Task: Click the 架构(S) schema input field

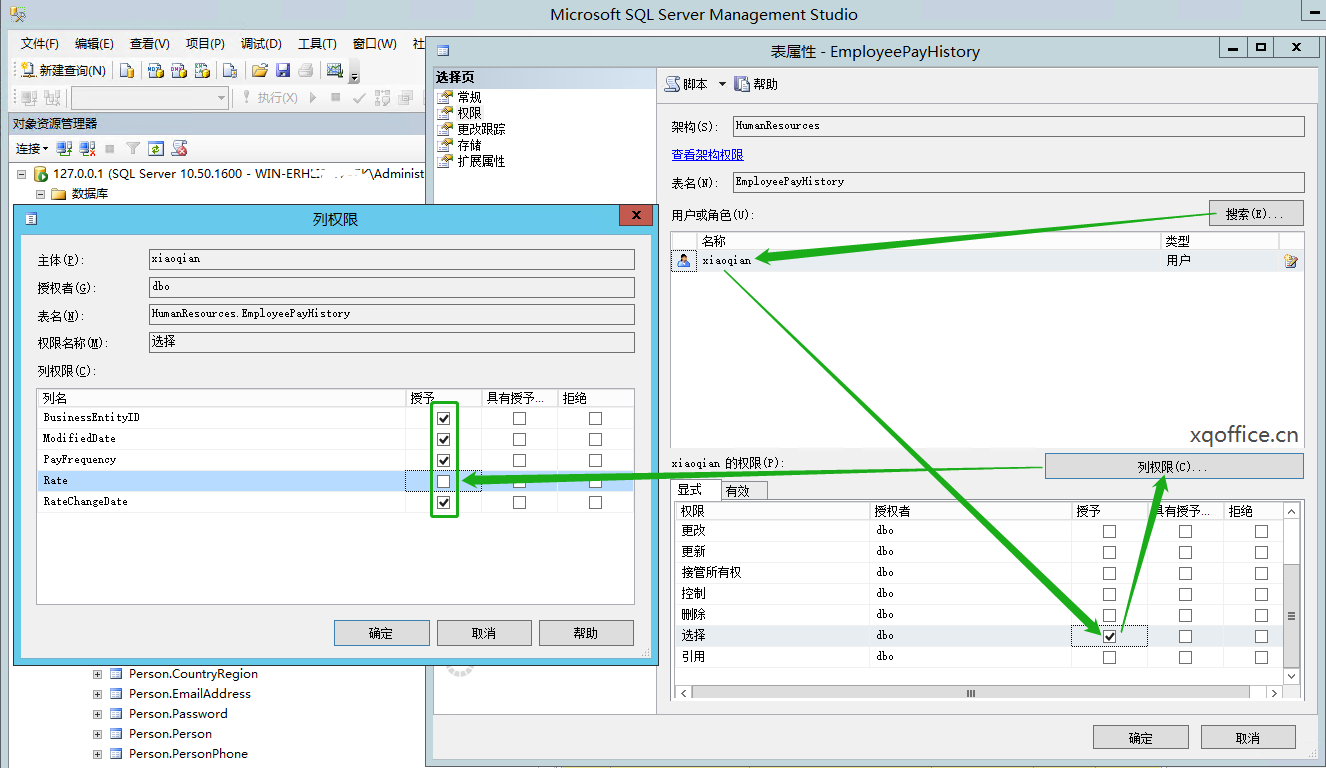Action: tap(1018, 126)
